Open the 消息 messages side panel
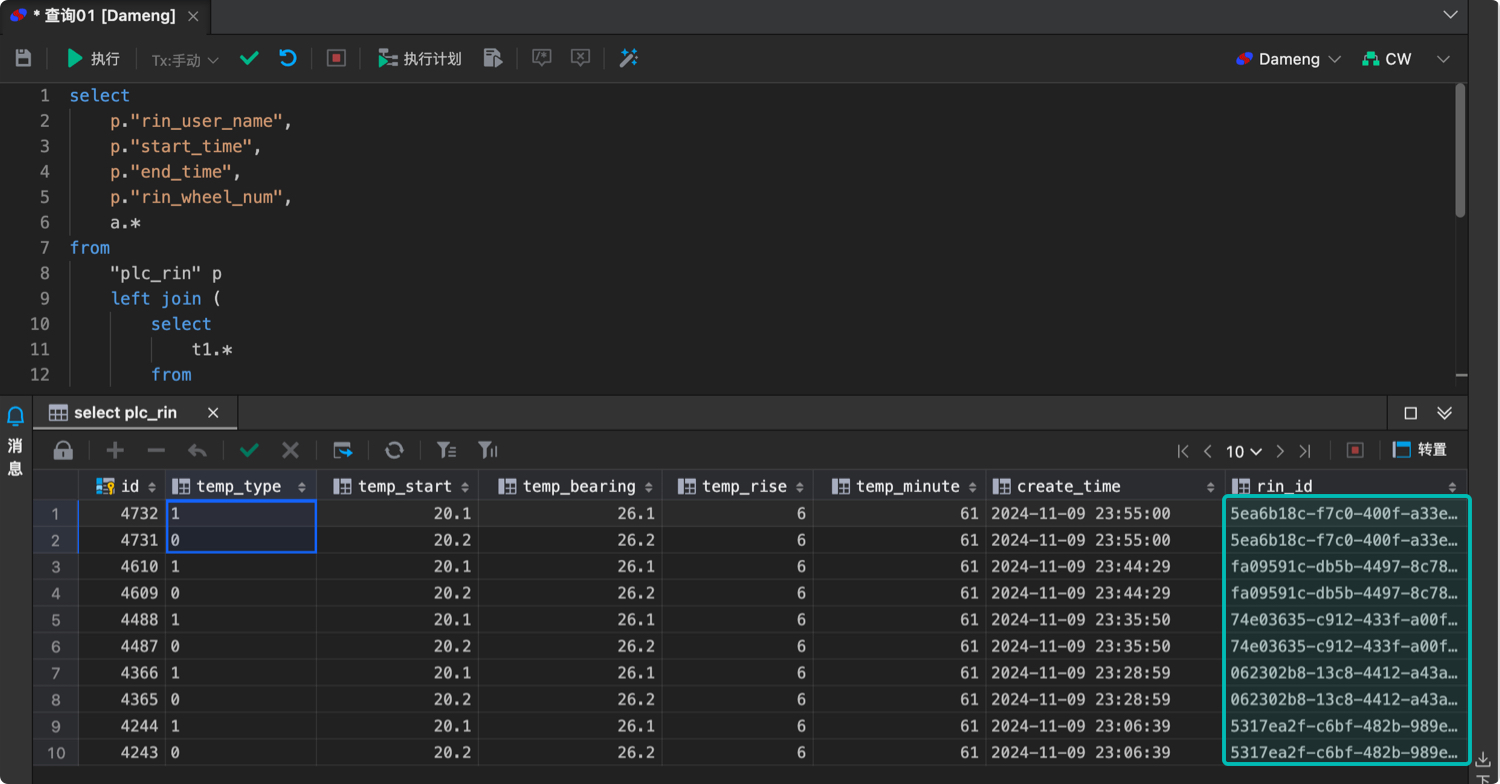 point(15,440)
